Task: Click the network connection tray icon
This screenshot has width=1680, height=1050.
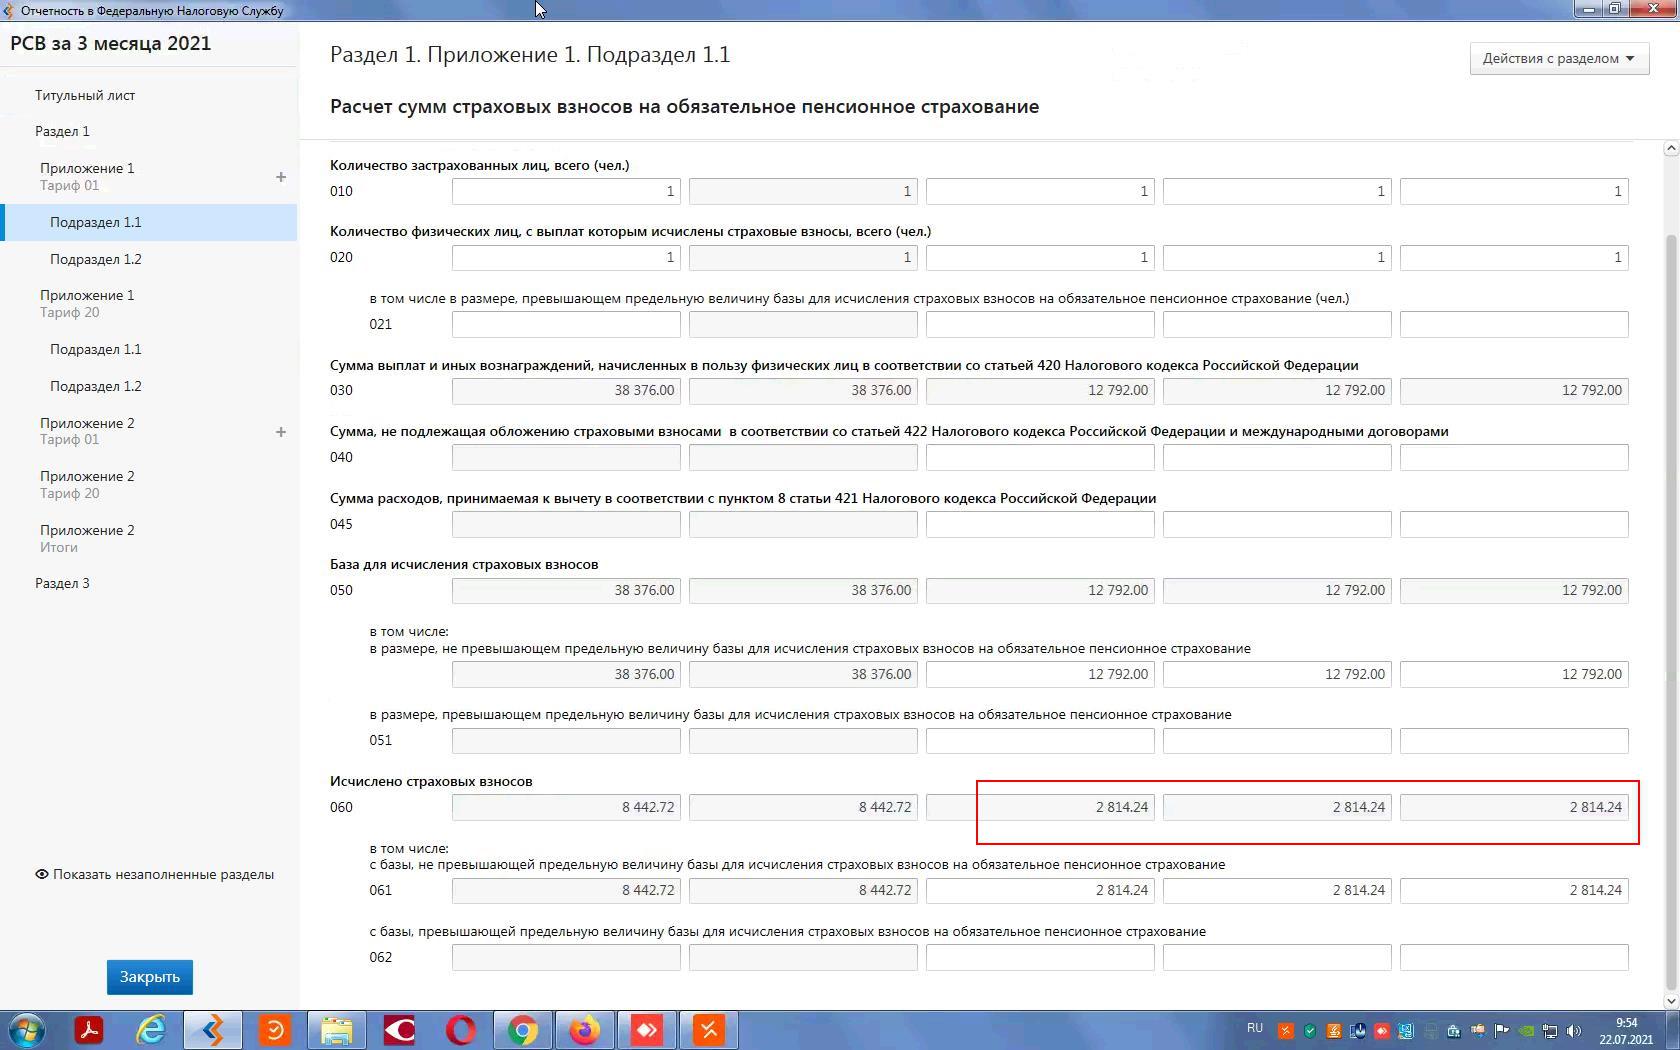Action: click(x=1550, y=1031)
